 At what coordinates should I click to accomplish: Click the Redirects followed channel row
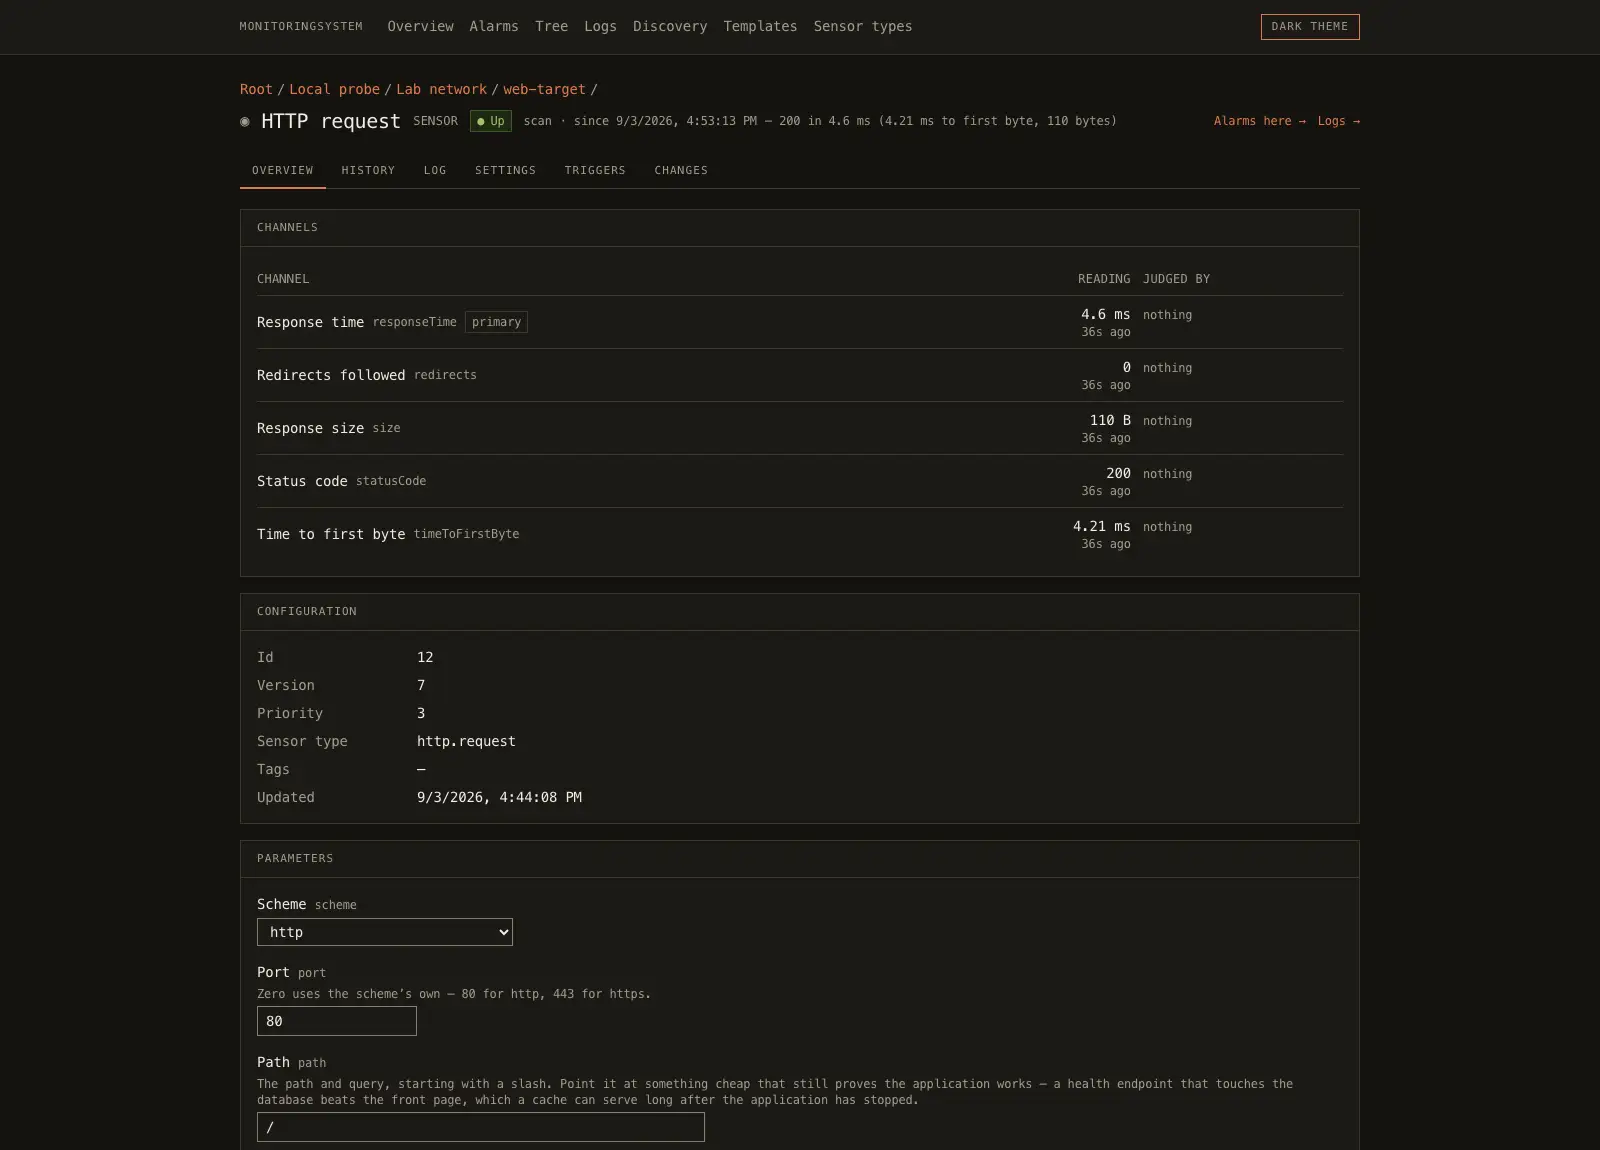pos(800,375)
